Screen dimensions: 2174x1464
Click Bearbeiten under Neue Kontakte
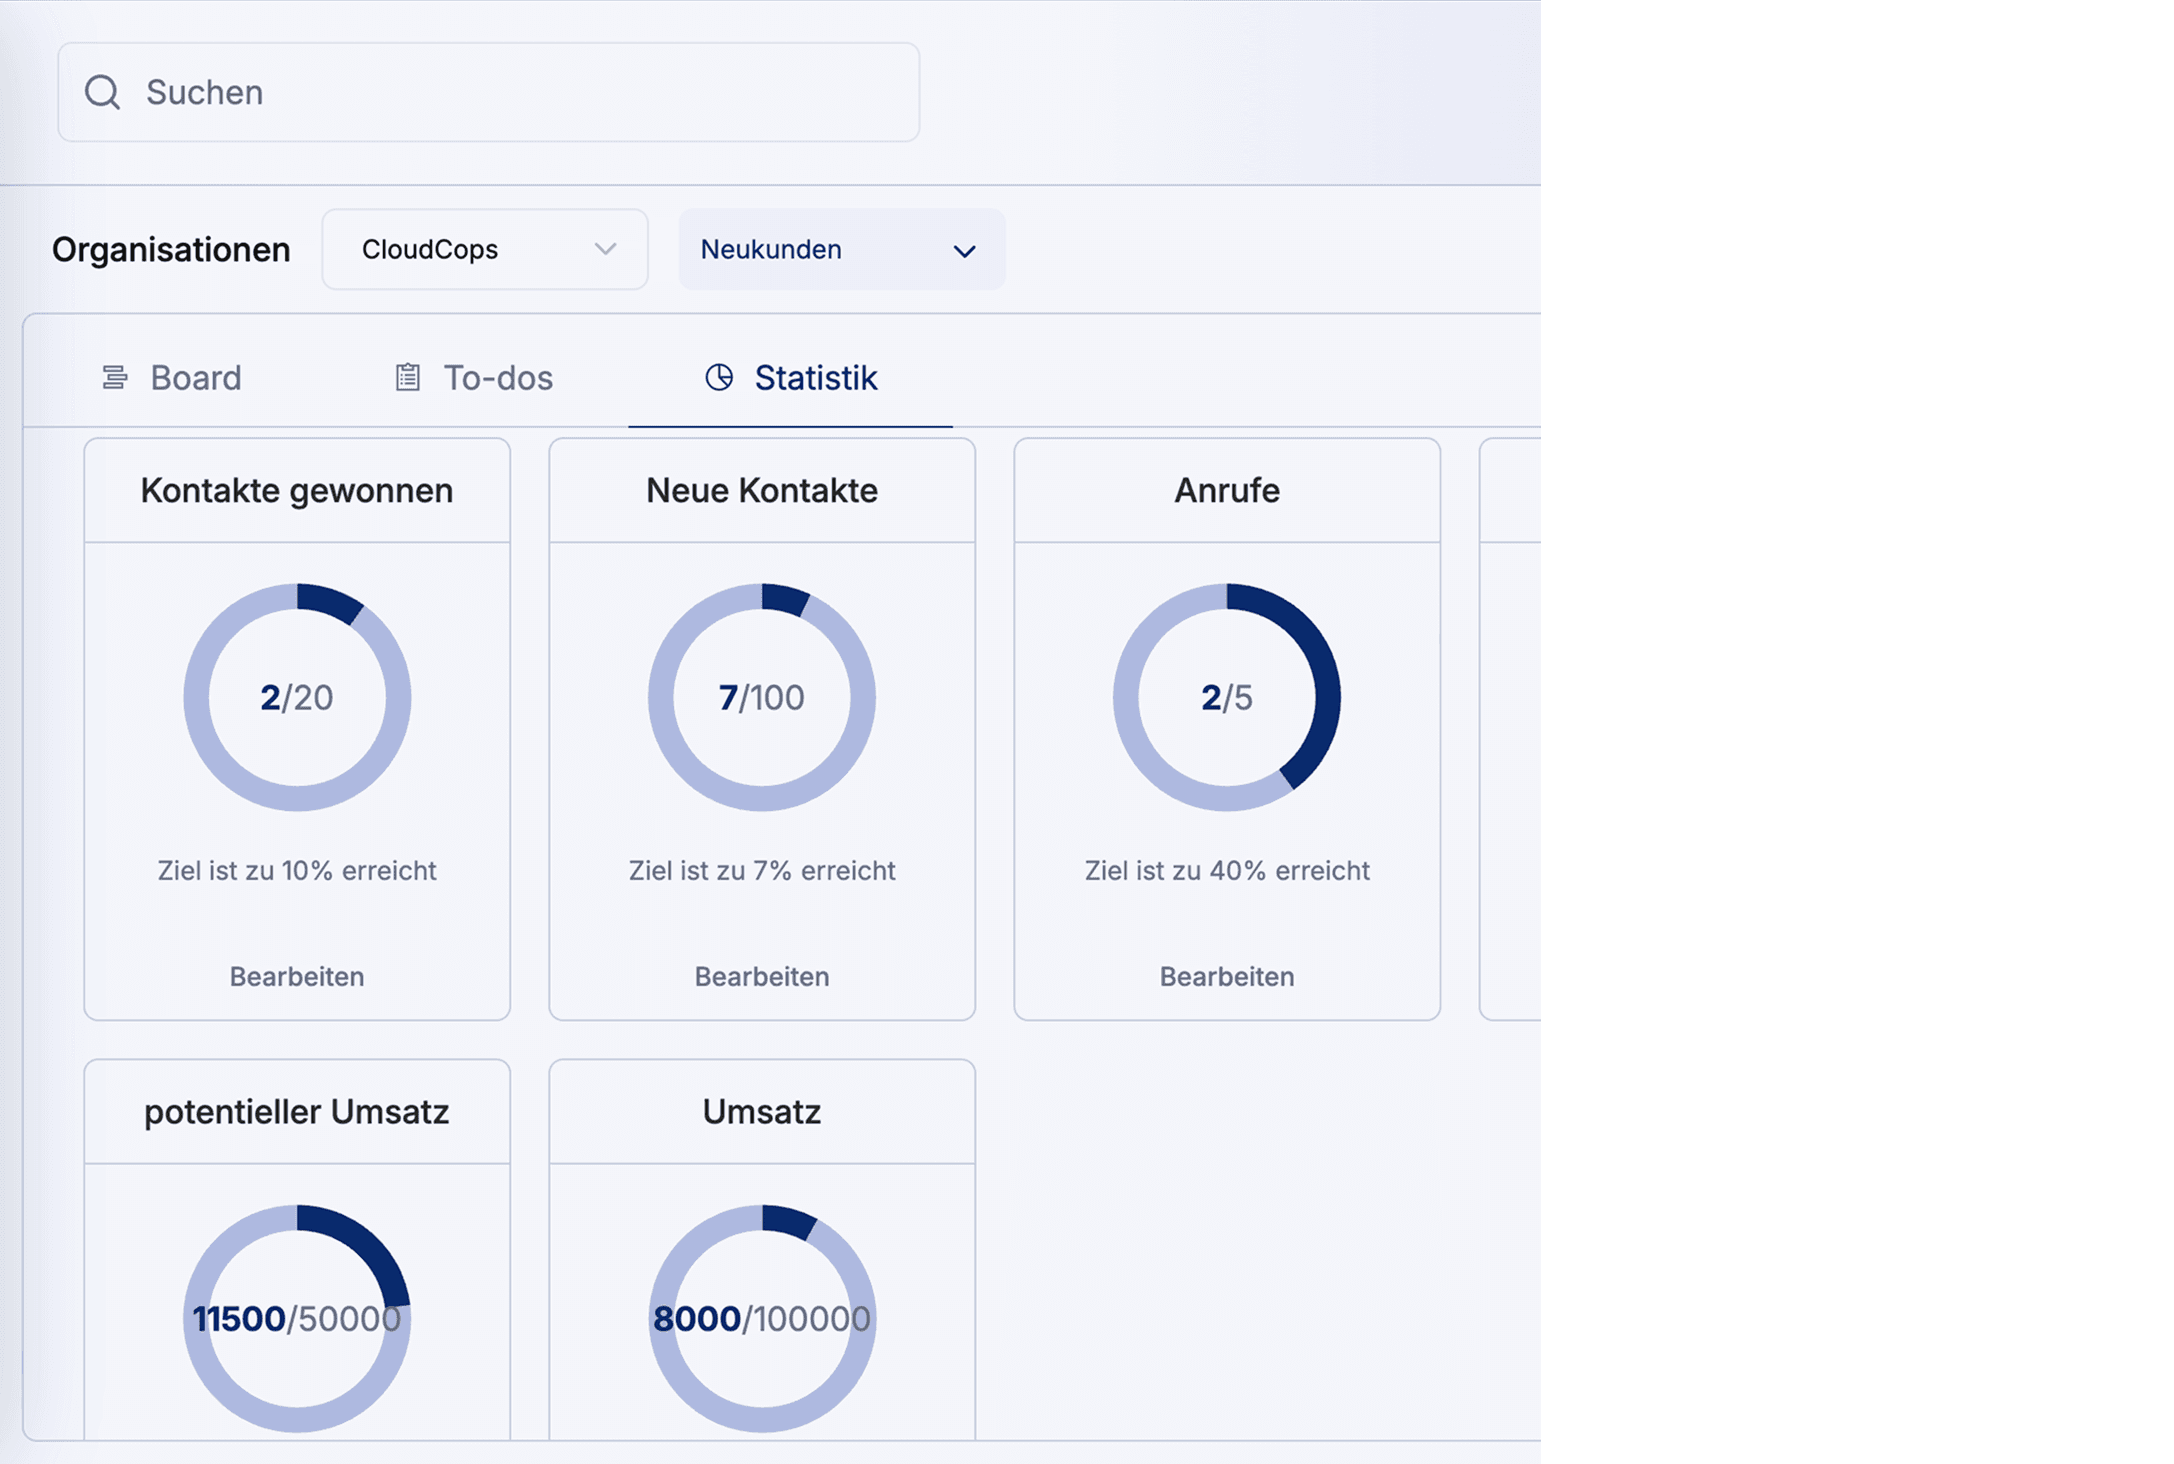click(x=762, y=976)
